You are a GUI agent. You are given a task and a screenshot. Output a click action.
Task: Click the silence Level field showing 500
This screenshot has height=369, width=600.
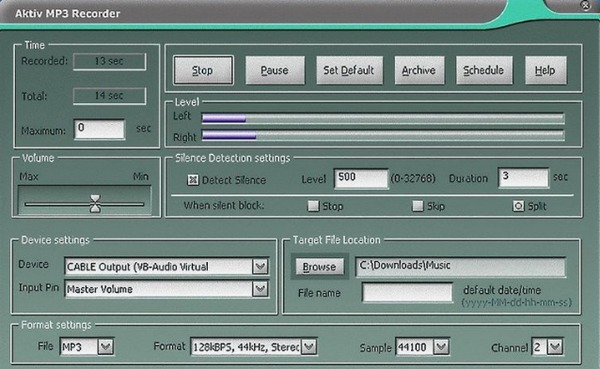[361, 178]
